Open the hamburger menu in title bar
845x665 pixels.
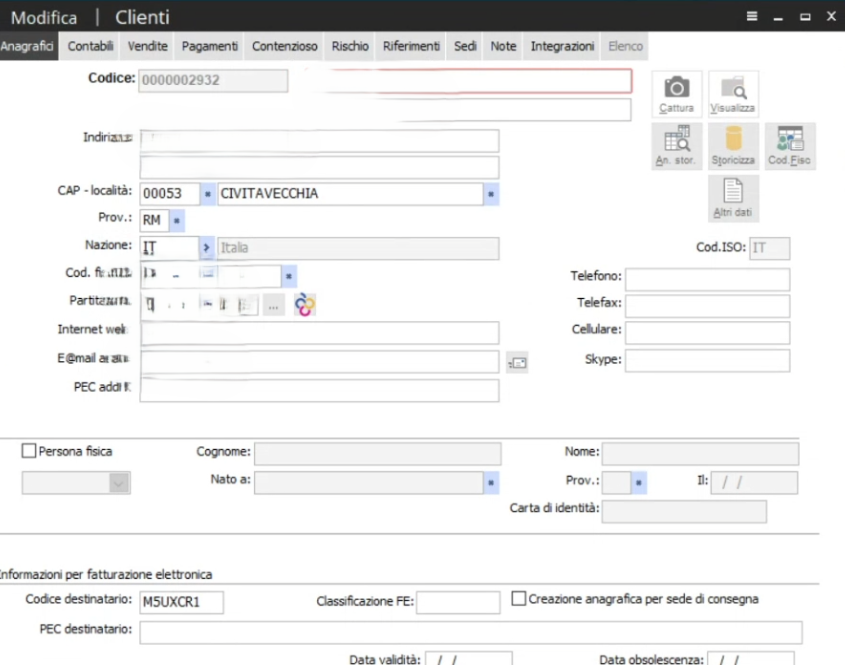point(752,16)
